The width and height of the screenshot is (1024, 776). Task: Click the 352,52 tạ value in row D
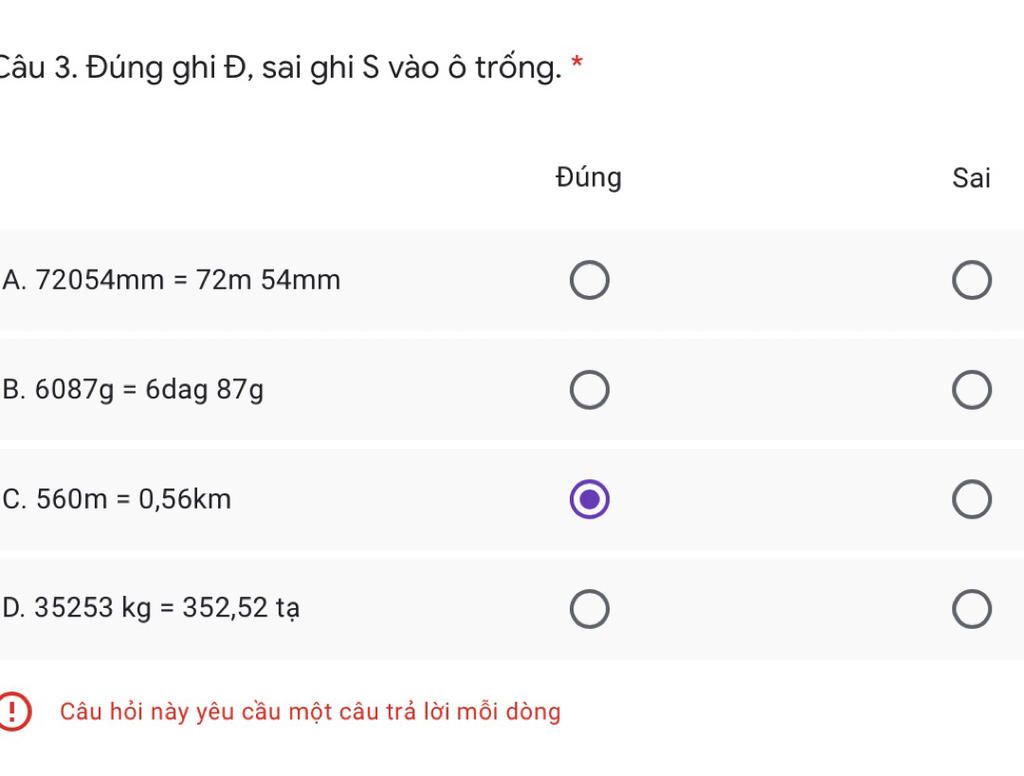coord(241,608)
